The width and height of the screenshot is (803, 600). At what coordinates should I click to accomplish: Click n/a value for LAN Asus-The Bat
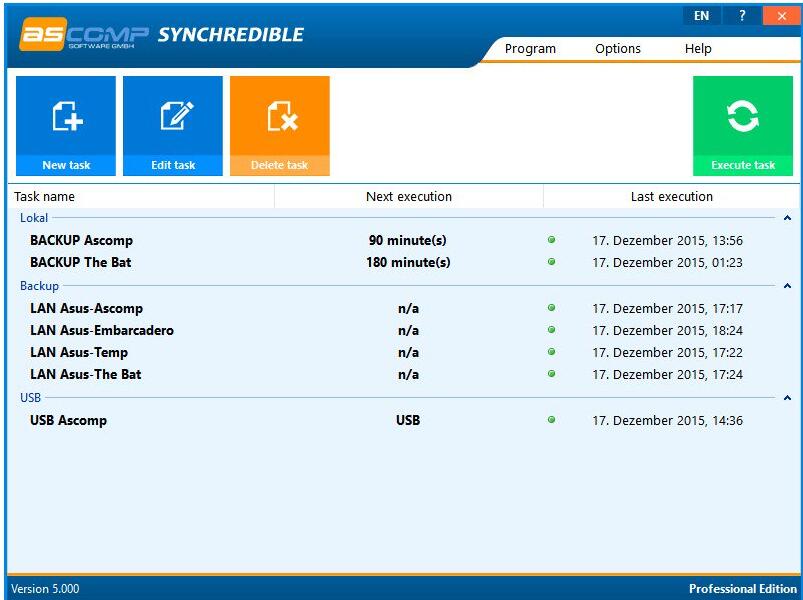pos(408,374)
